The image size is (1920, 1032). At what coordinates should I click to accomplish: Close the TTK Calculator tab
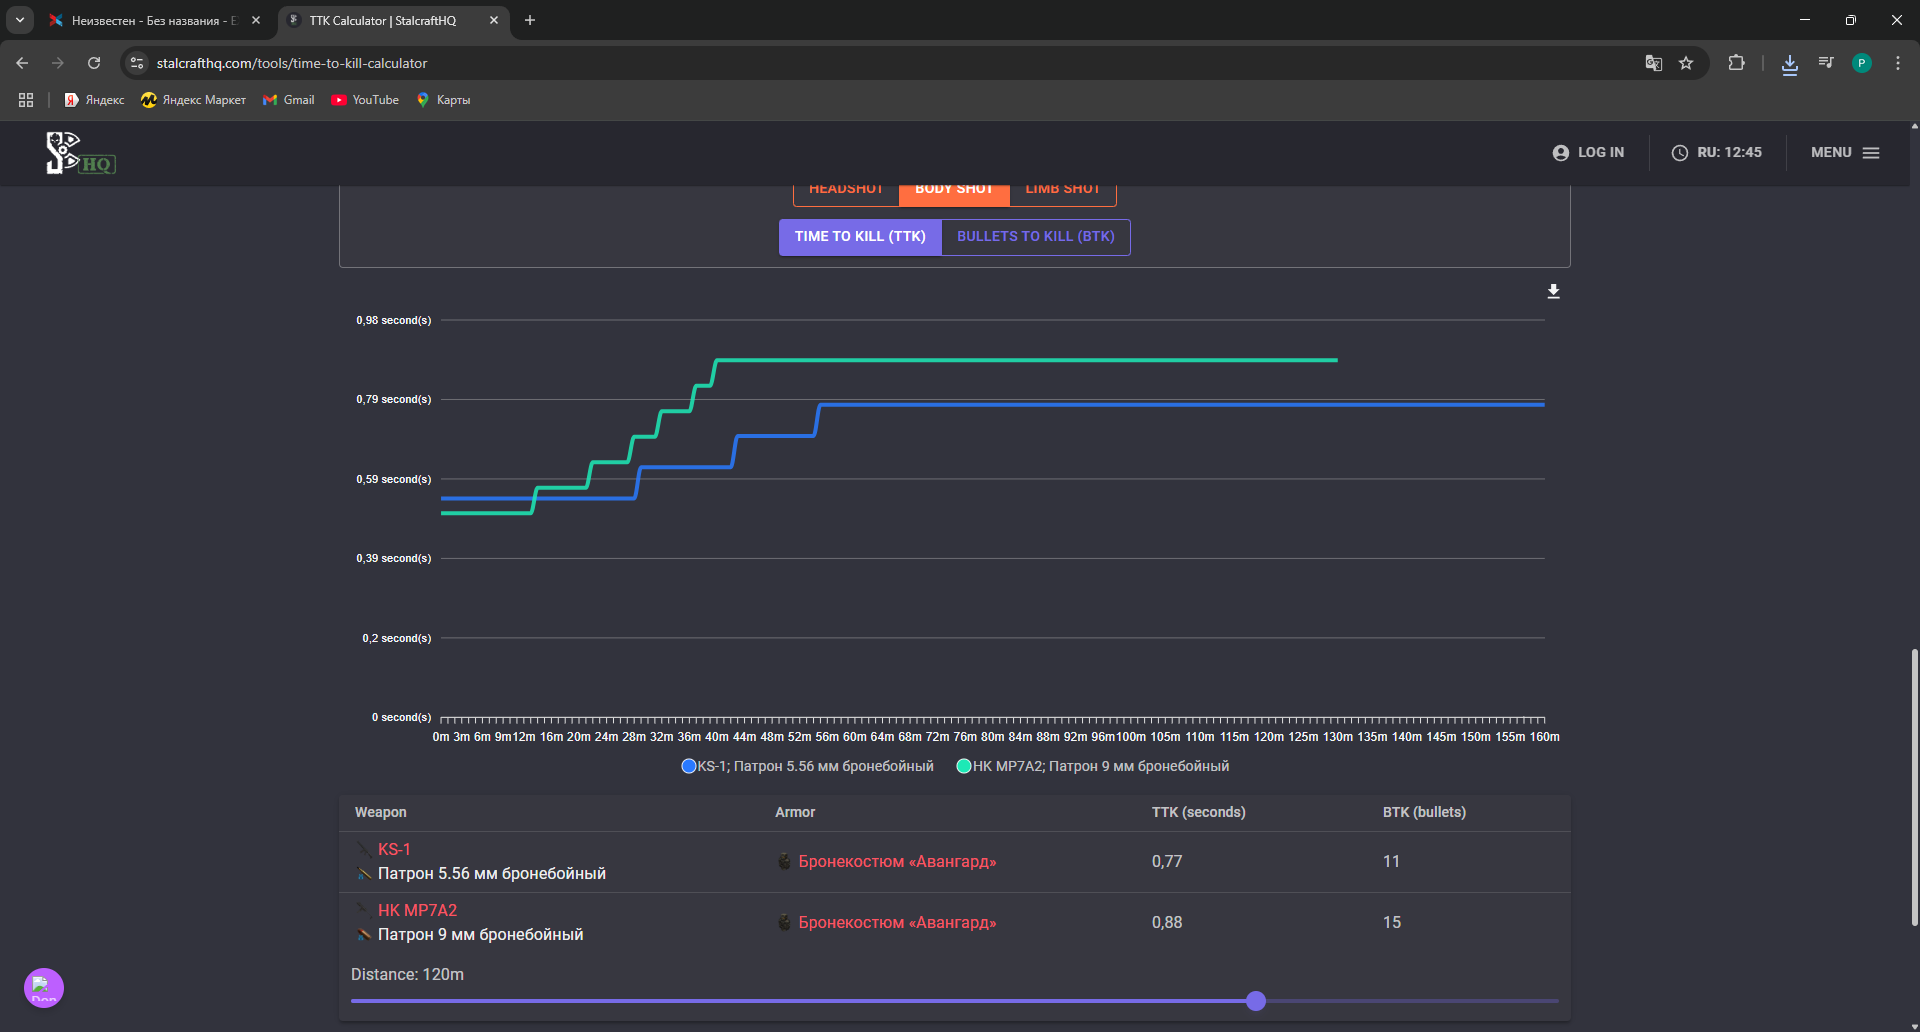[494, 20]
